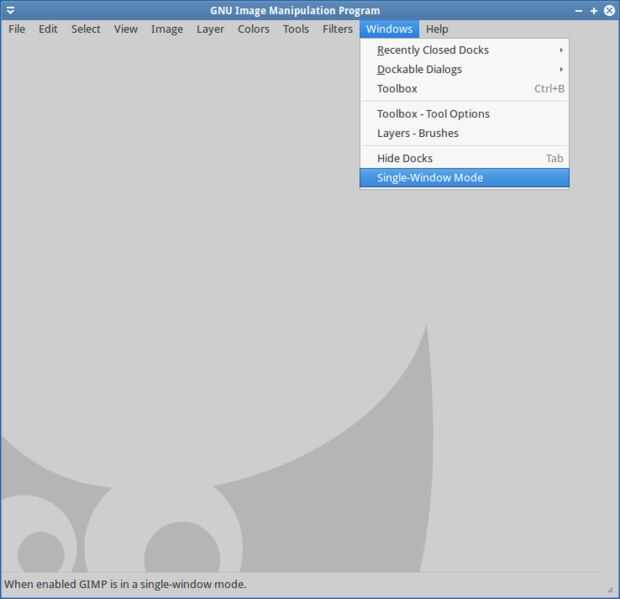Close the GIMP window

pos(609,10)
